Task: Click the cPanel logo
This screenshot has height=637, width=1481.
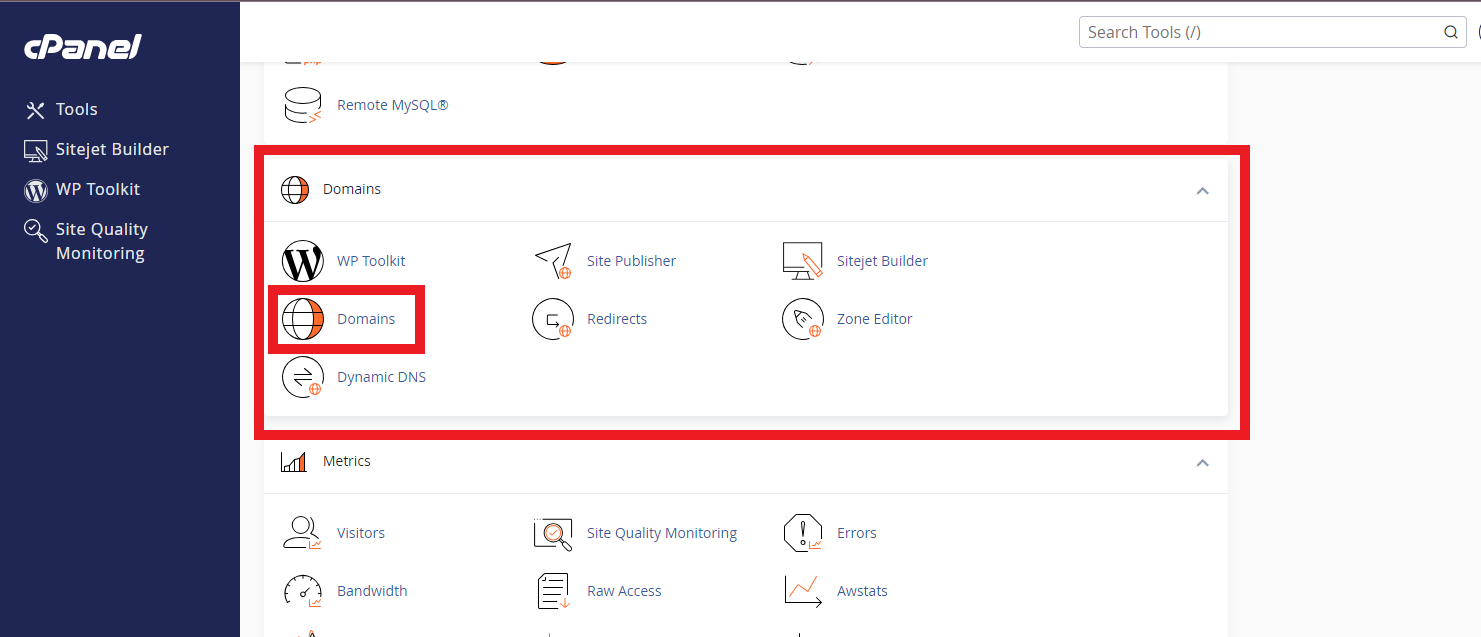Action: point(83,46)
